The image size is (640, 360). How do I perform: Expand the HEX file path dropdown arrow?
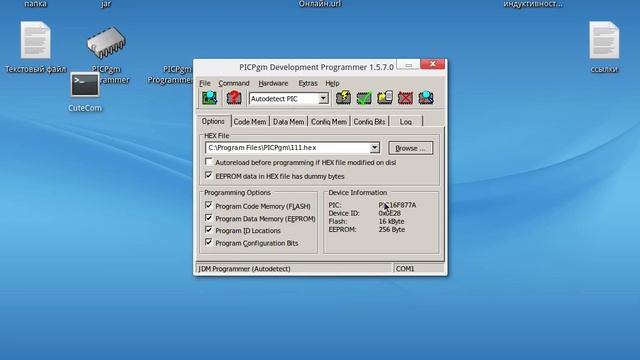tap(374, 148)
